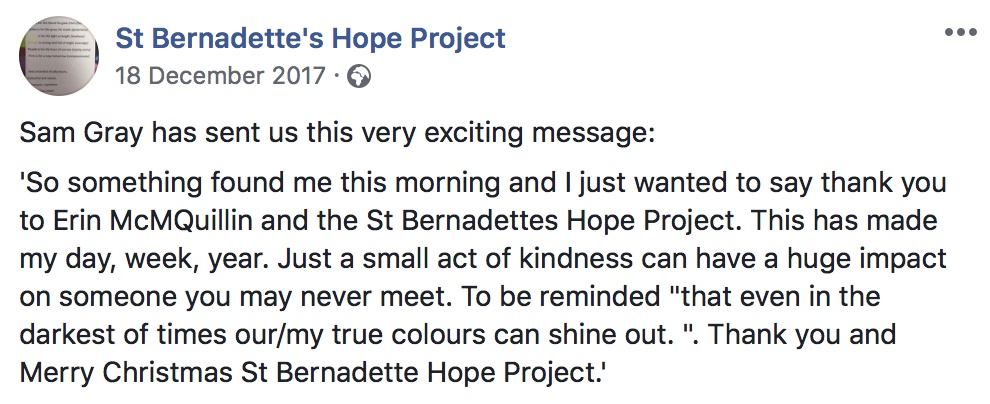The image size is (990, 404).
Task: Click the closing 'St Bernadette Hope Project' text
Action: coord(419,372)
